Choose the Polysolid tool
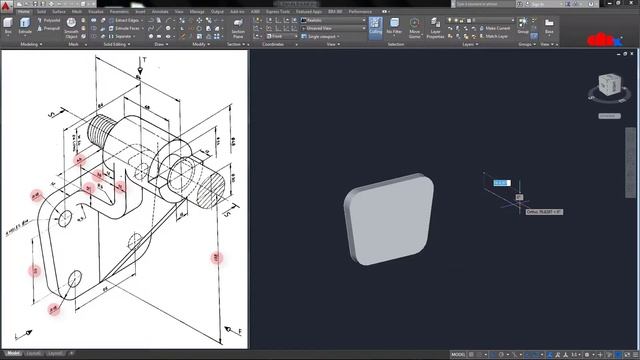640x360 pixels. coord(49,20)
